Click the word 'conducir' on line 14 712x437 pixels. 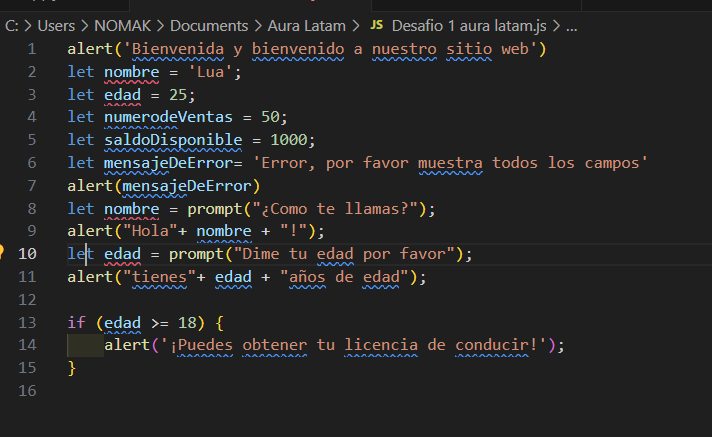(492, 345)
